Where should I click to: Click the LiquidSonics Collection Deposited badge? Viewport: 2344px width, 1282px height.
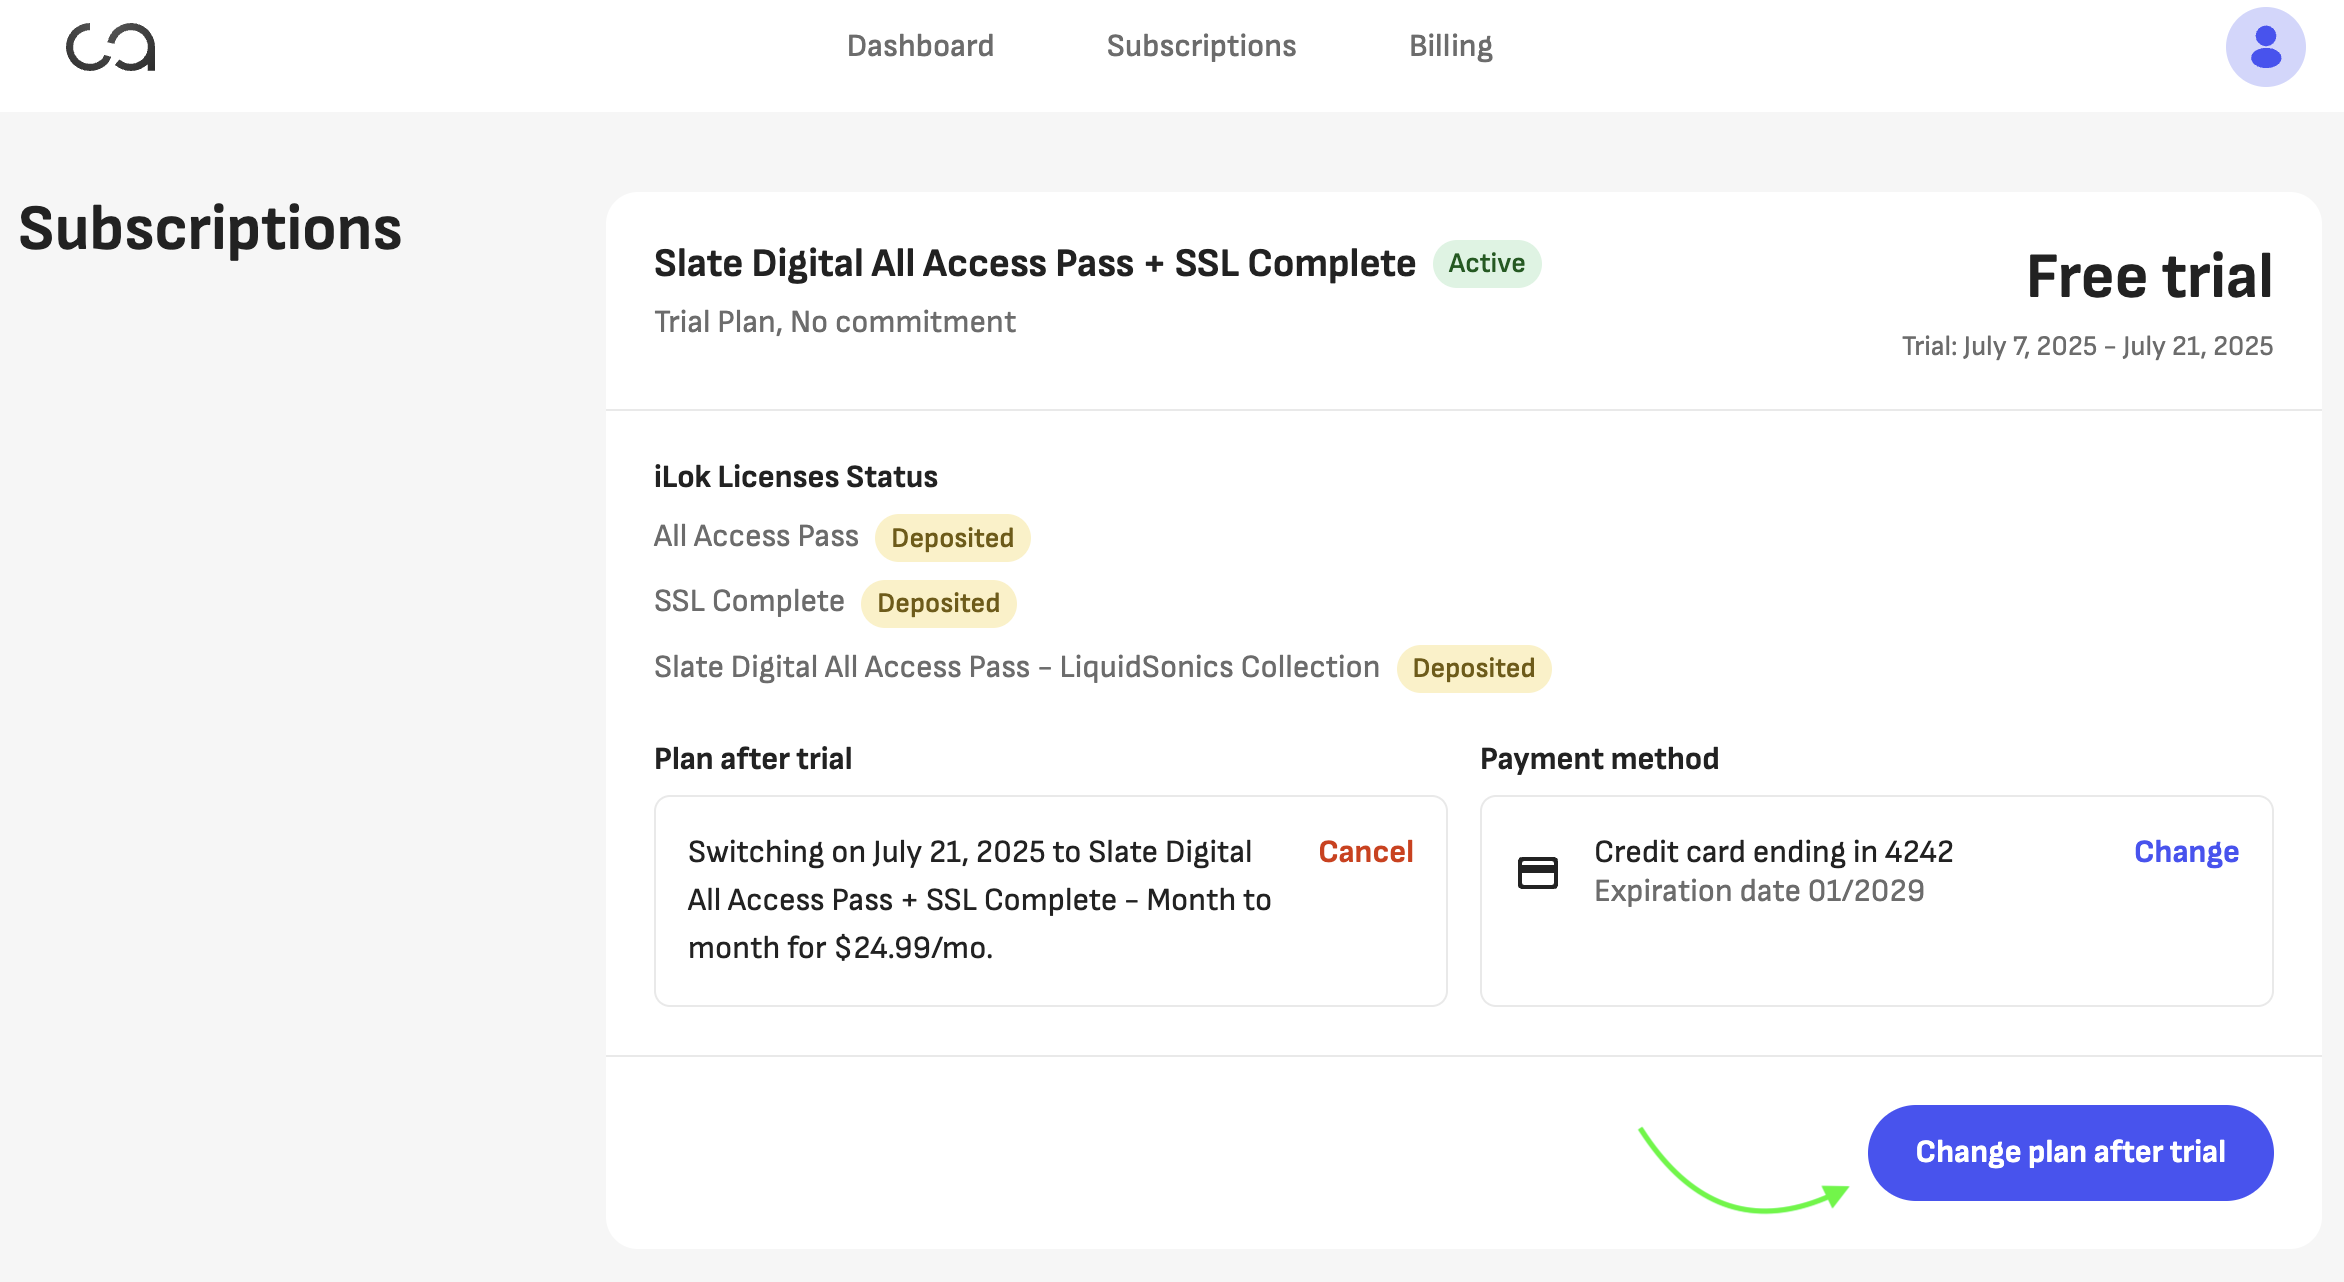click(1473, 668)
